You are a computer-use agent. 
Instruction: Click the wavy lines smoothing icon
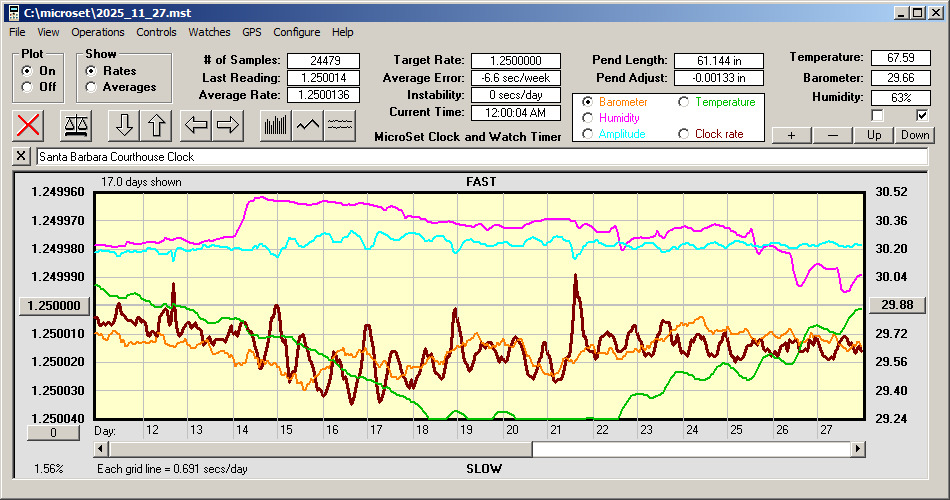pos(341,125)
